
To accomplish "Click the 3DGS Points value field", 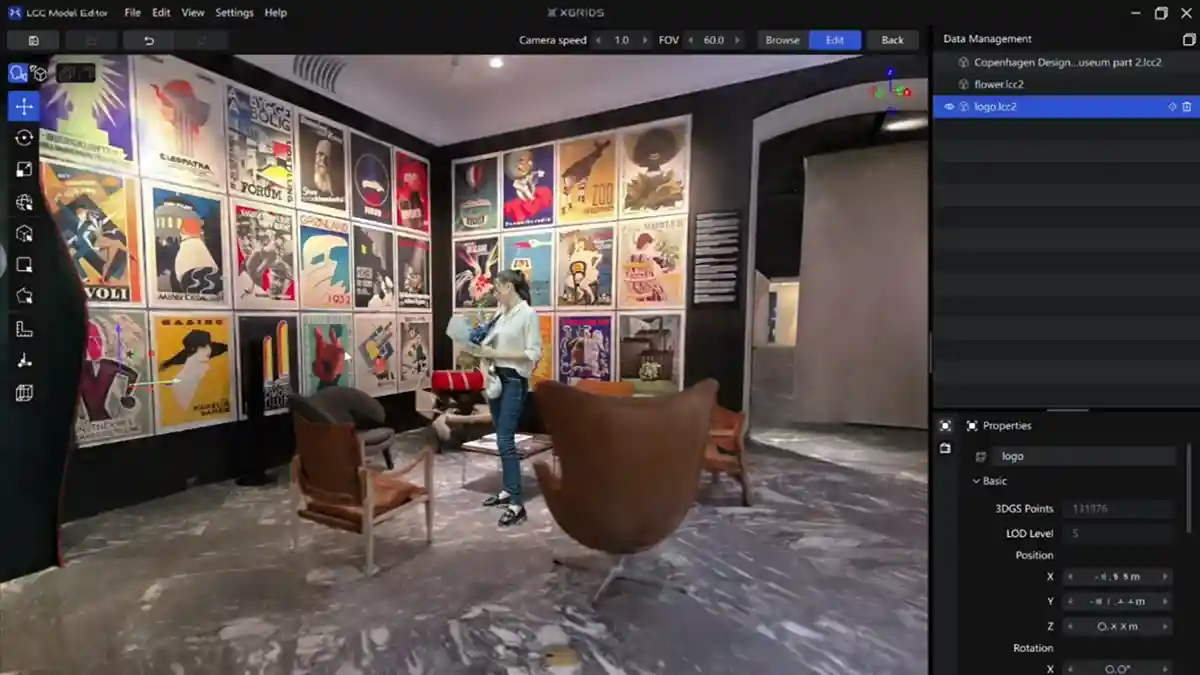I will 1117,509.
